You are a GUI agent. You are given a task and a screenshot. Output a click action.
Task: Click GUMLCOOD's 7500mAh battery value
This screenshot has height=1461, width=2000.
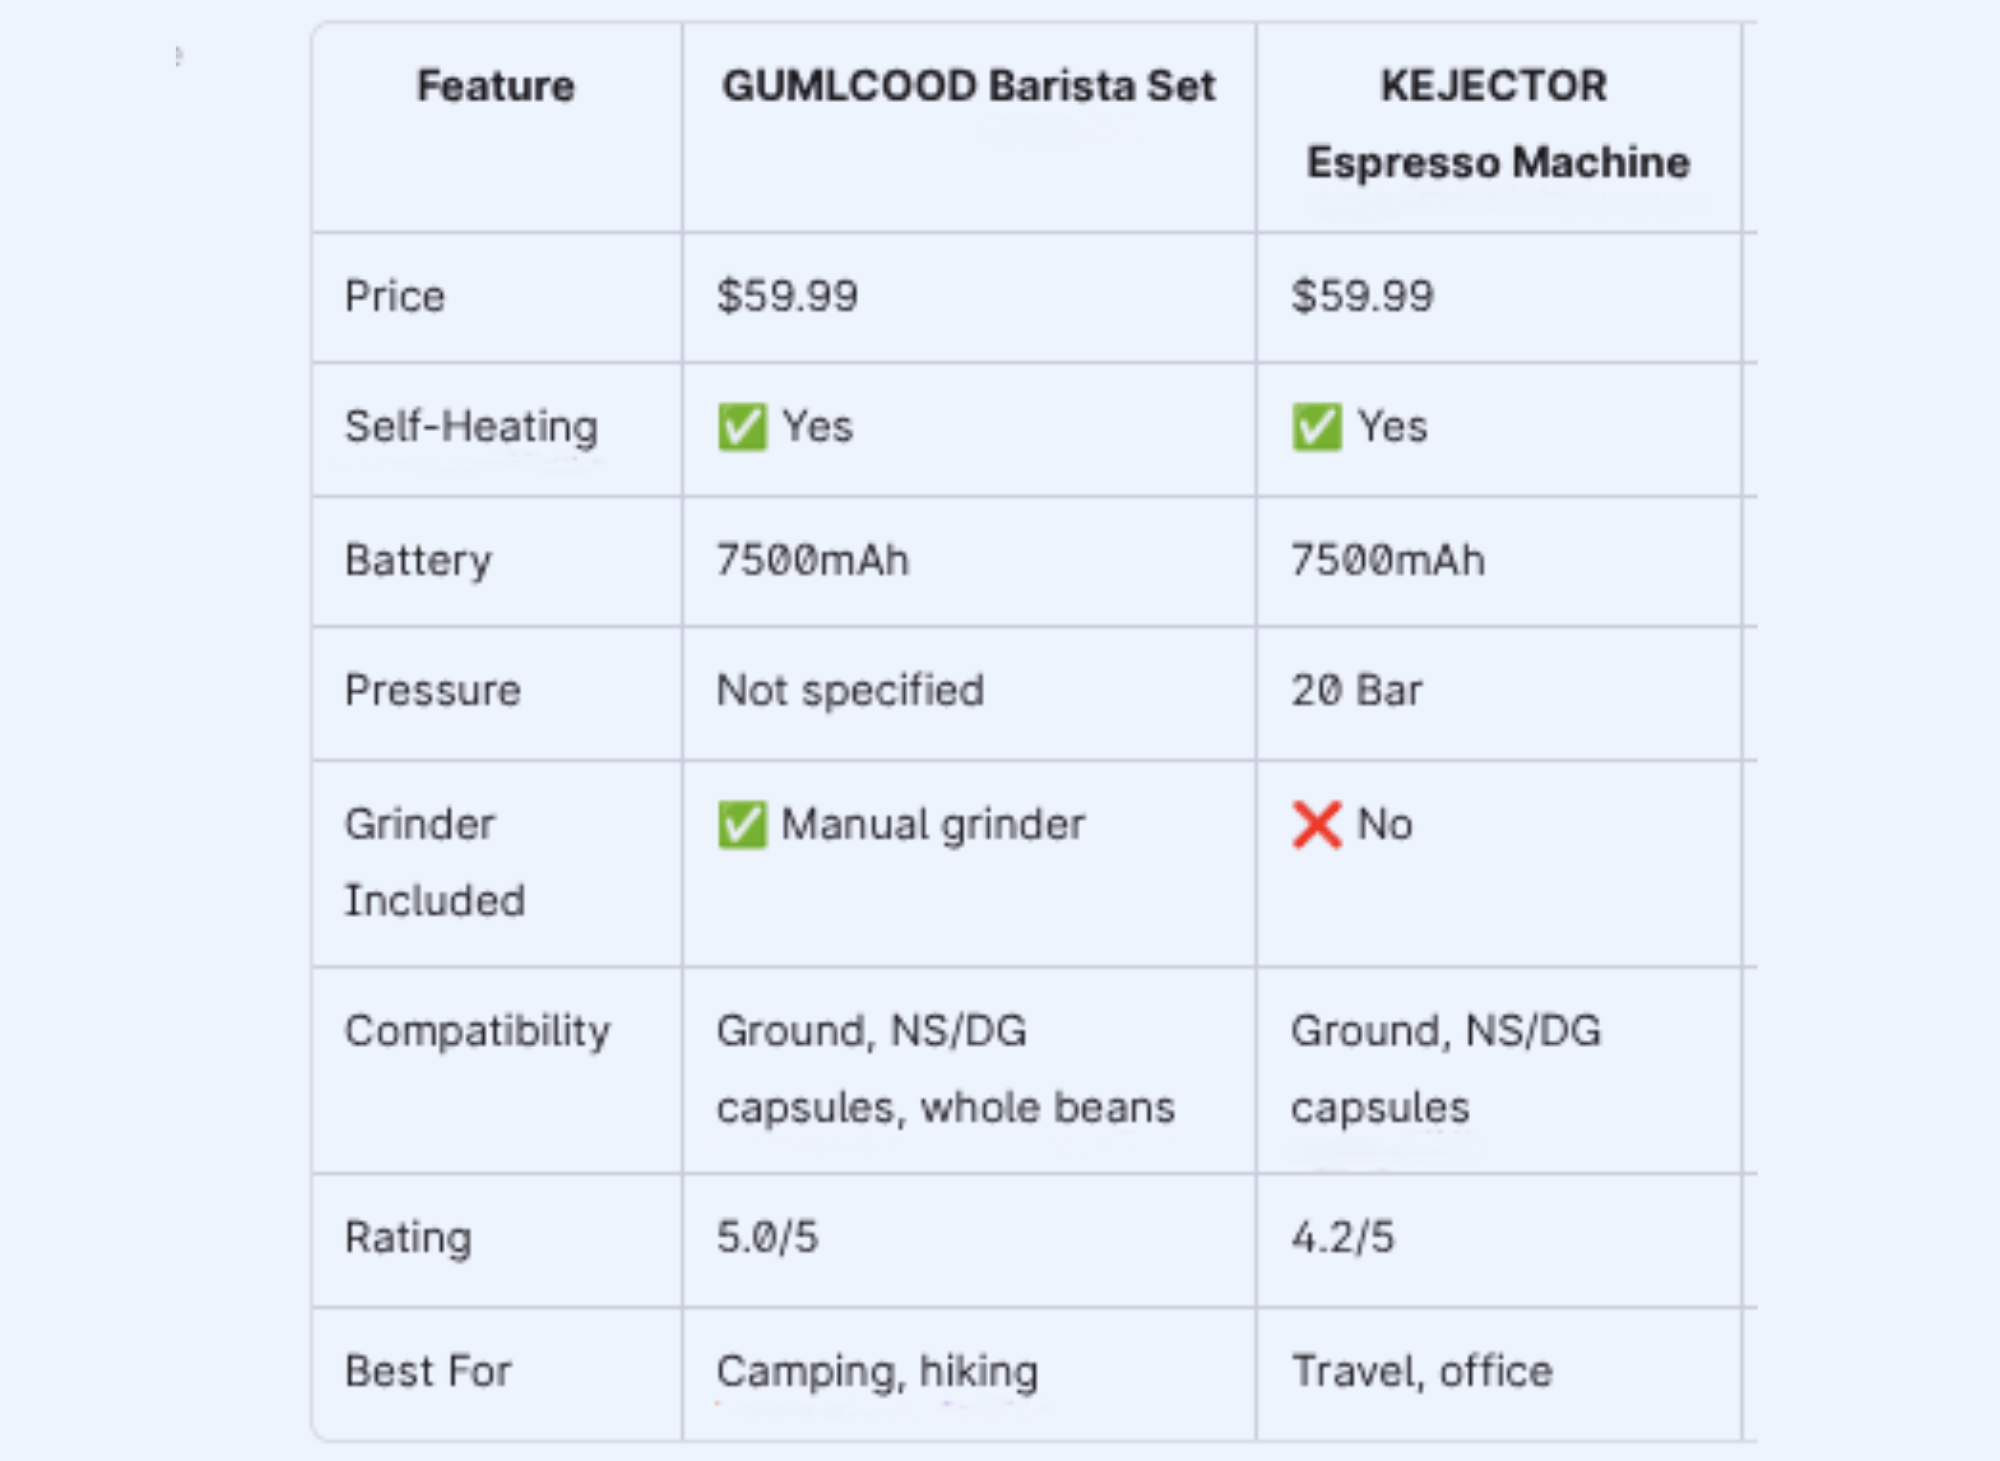point(812,560)
